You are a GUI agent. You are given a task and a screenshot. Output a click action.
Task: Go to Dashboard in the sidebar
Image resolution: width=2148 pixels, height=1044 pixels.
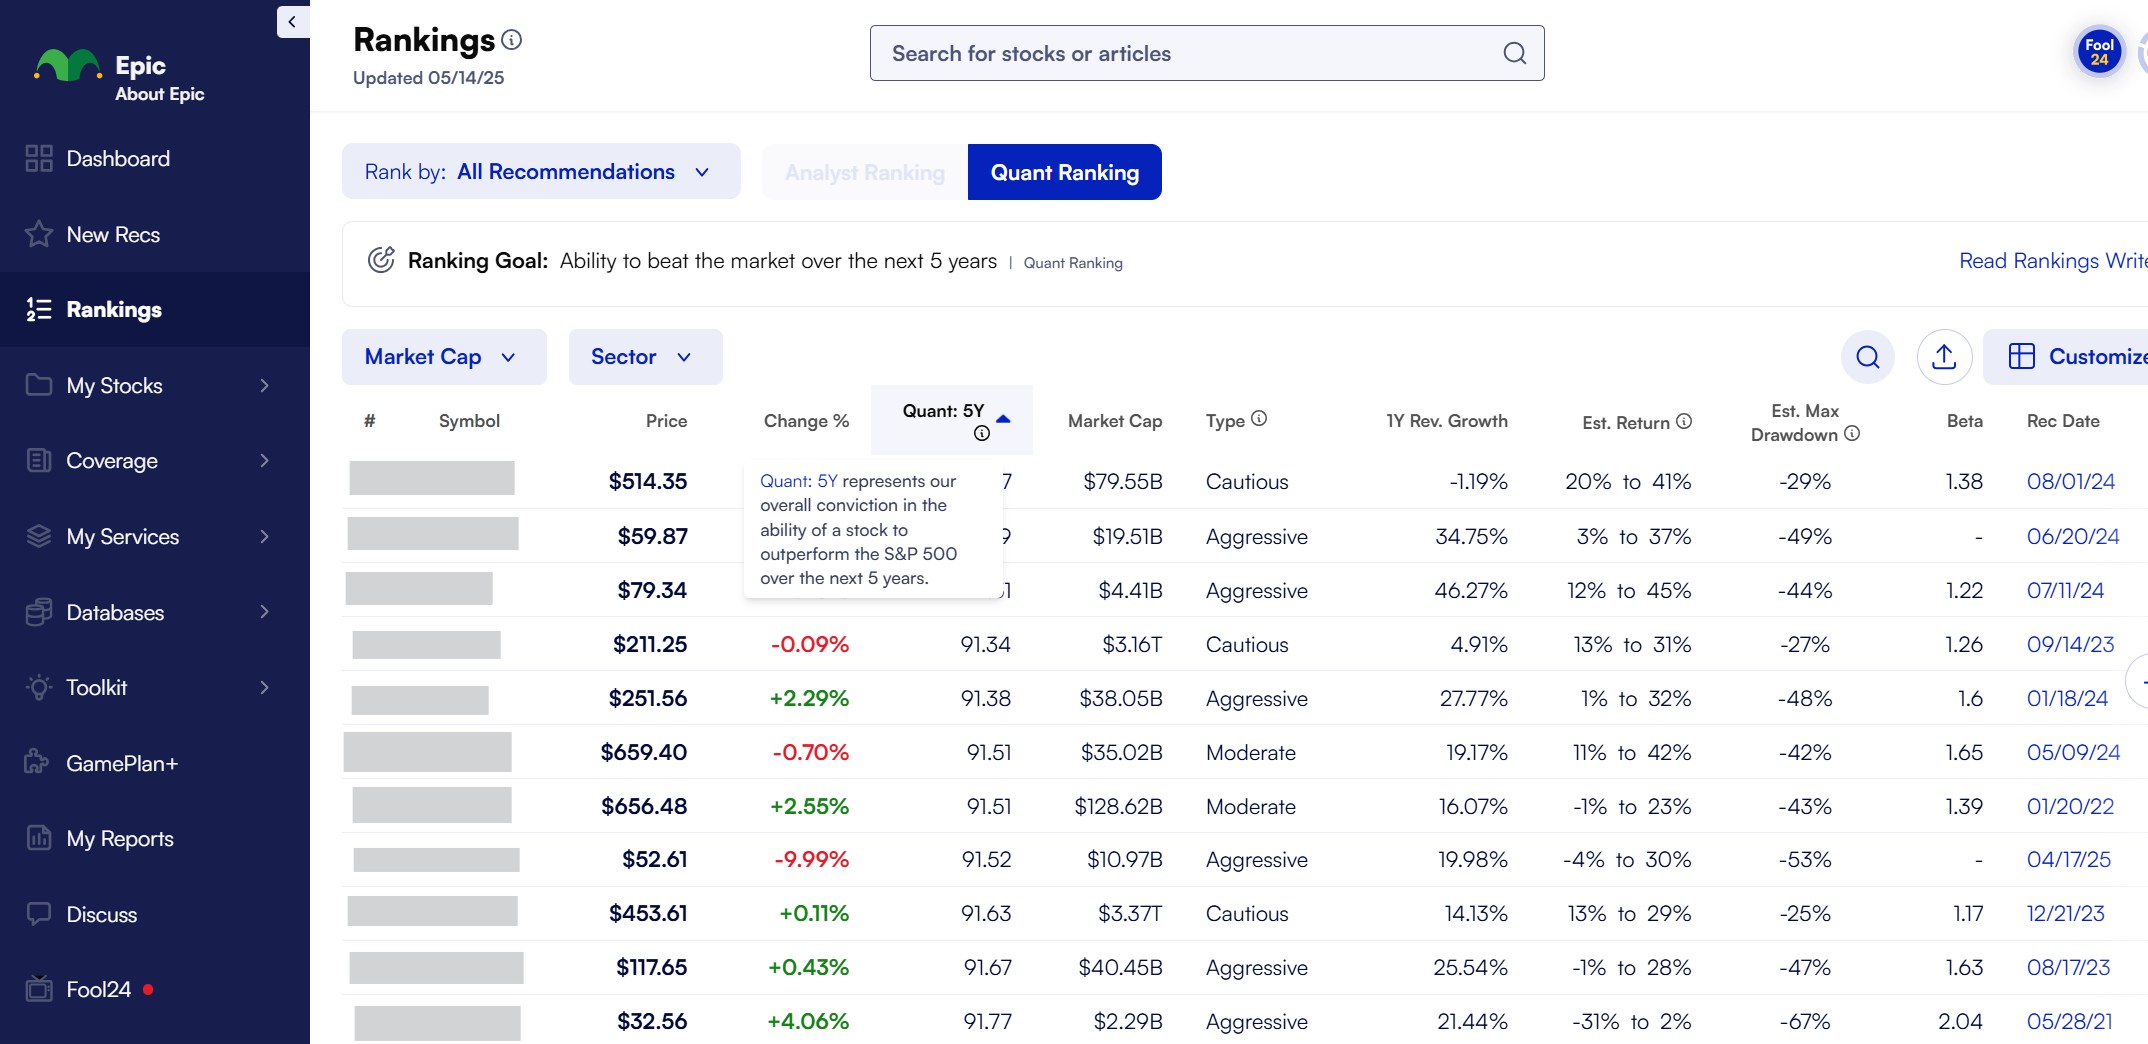click(117, 159)
